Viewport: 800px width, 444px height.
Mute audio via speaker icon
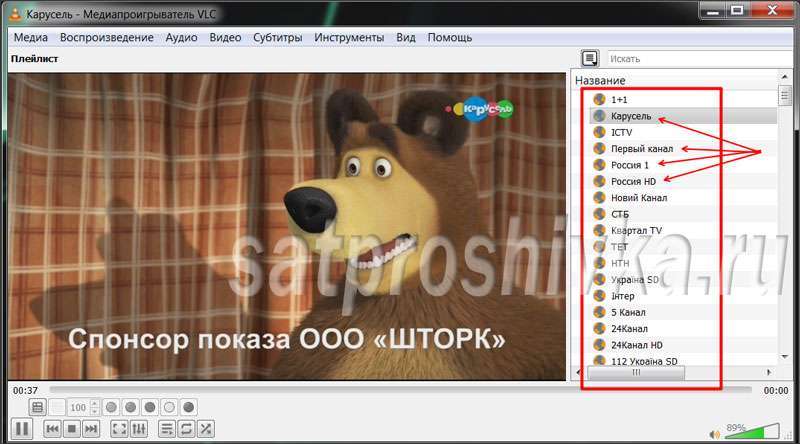point(714,434)
